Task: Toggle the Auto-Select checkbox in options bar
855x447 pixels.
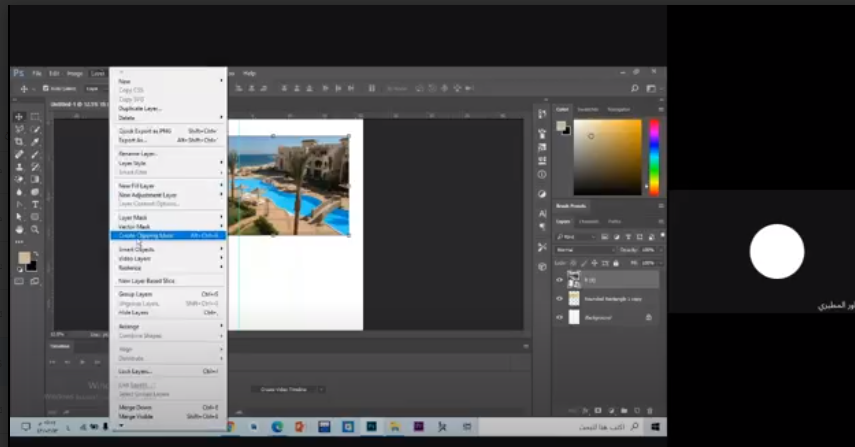Action: 46,88
